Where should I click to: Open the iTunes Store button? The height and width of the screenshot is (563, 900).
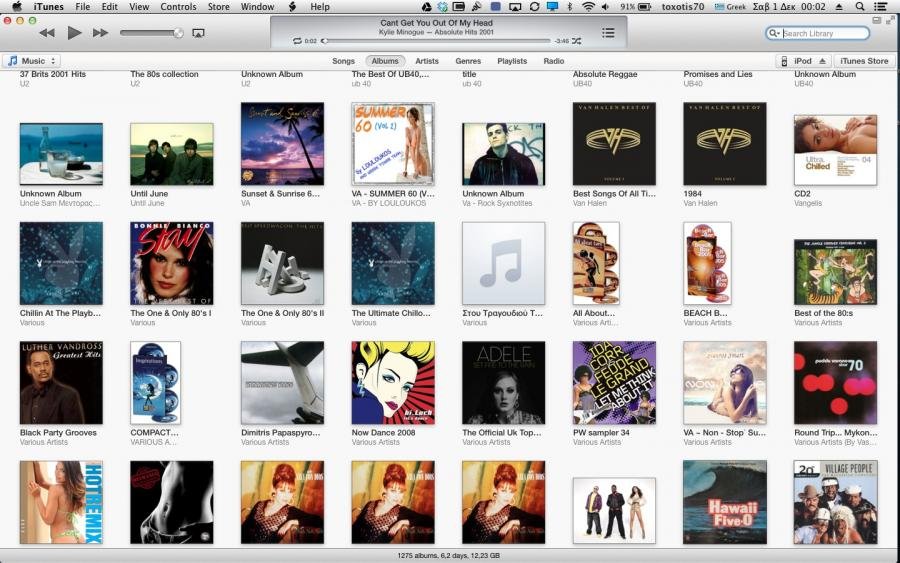[864, 61]
